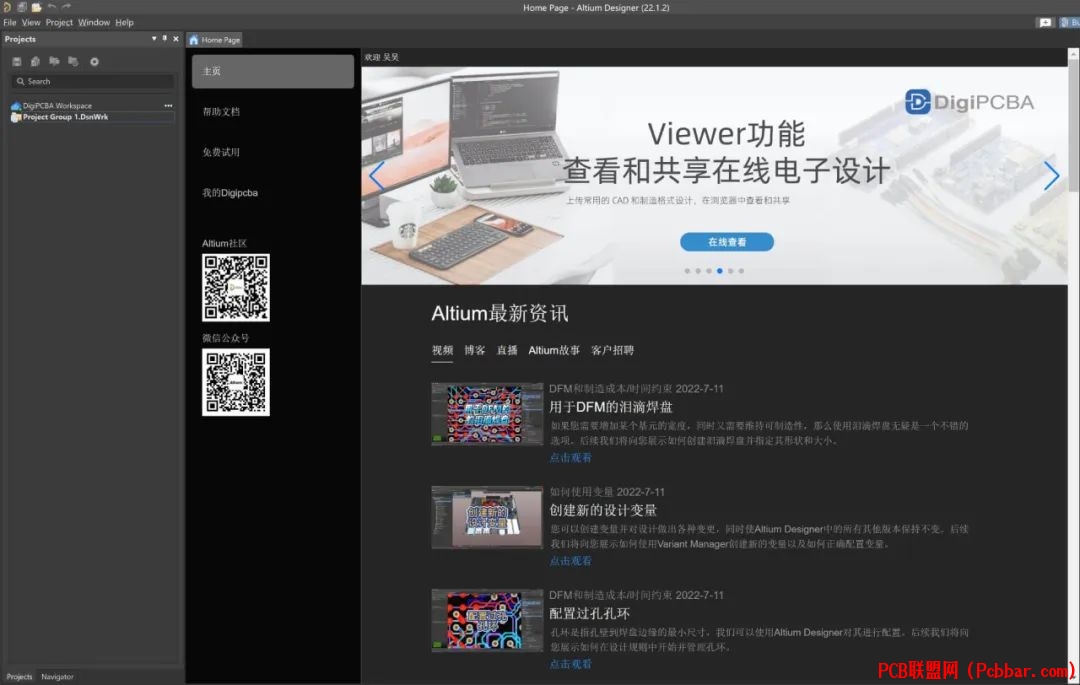The image size is (1080, 685).
Task: Click the Redo arrow icon
Action: 67,7
